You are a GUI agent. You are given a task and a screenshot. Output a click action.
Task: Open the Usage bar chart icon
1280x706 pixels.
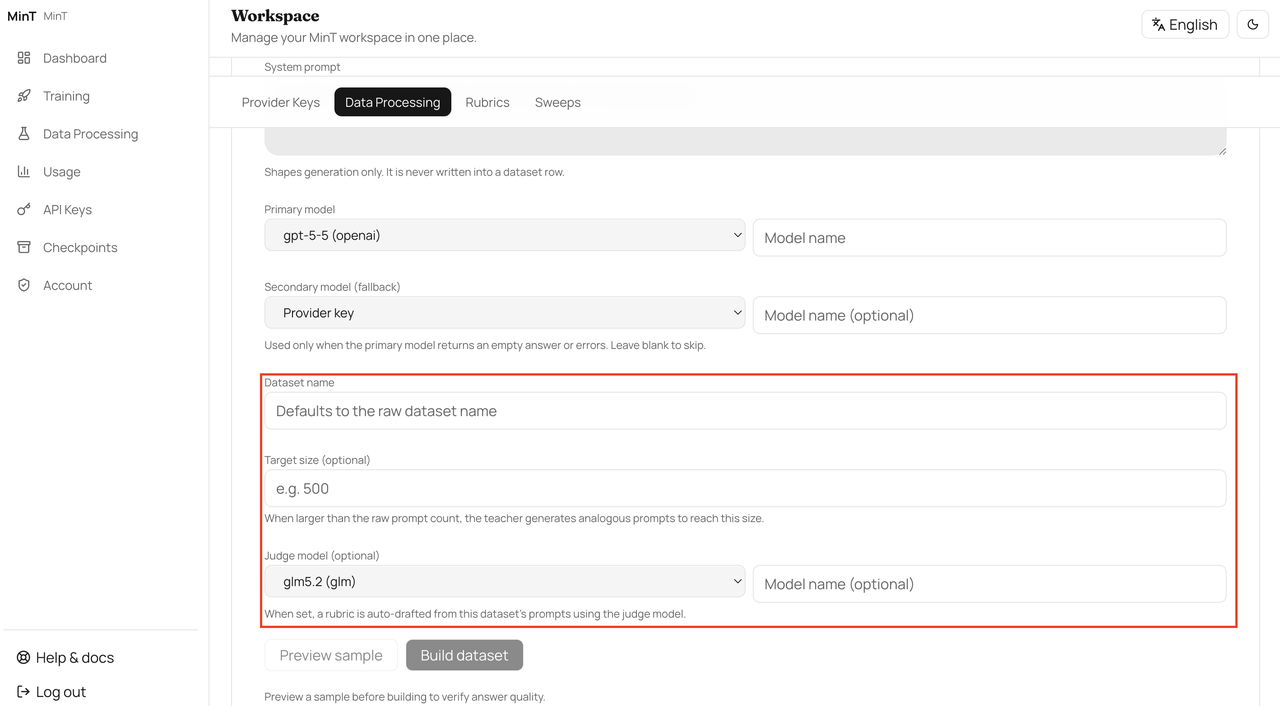(x=24, y=172)
